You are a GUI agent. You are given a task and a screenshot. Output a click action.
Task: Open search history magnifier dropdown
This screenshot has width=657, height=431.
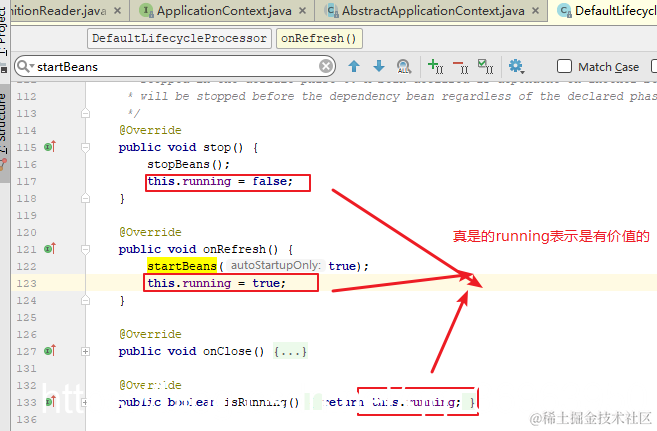25,66
